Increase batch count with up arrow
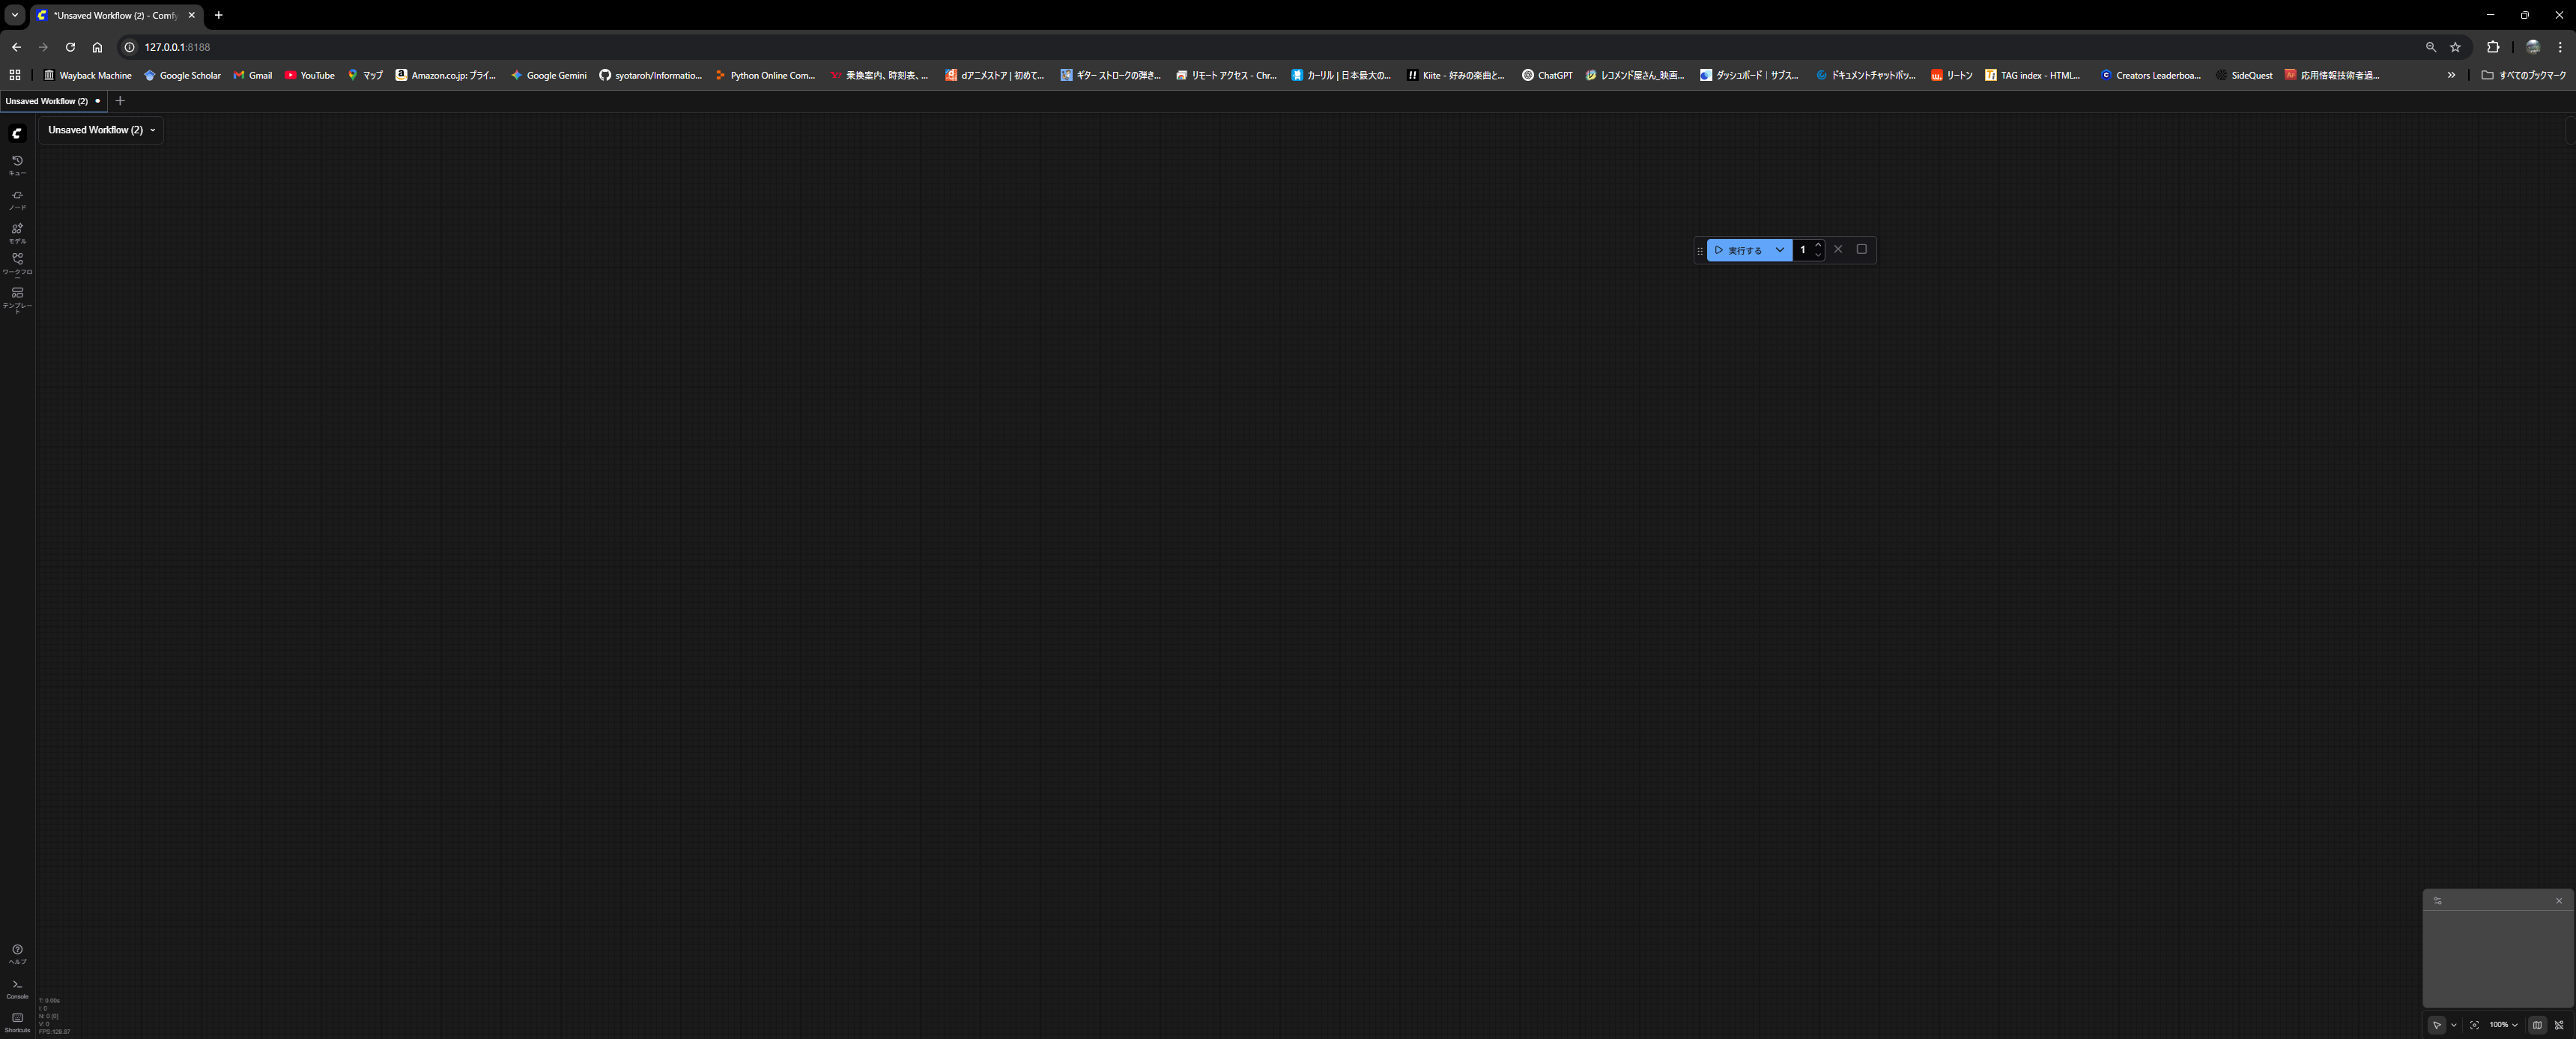 pyautogui.click(x=1818, y=245)
